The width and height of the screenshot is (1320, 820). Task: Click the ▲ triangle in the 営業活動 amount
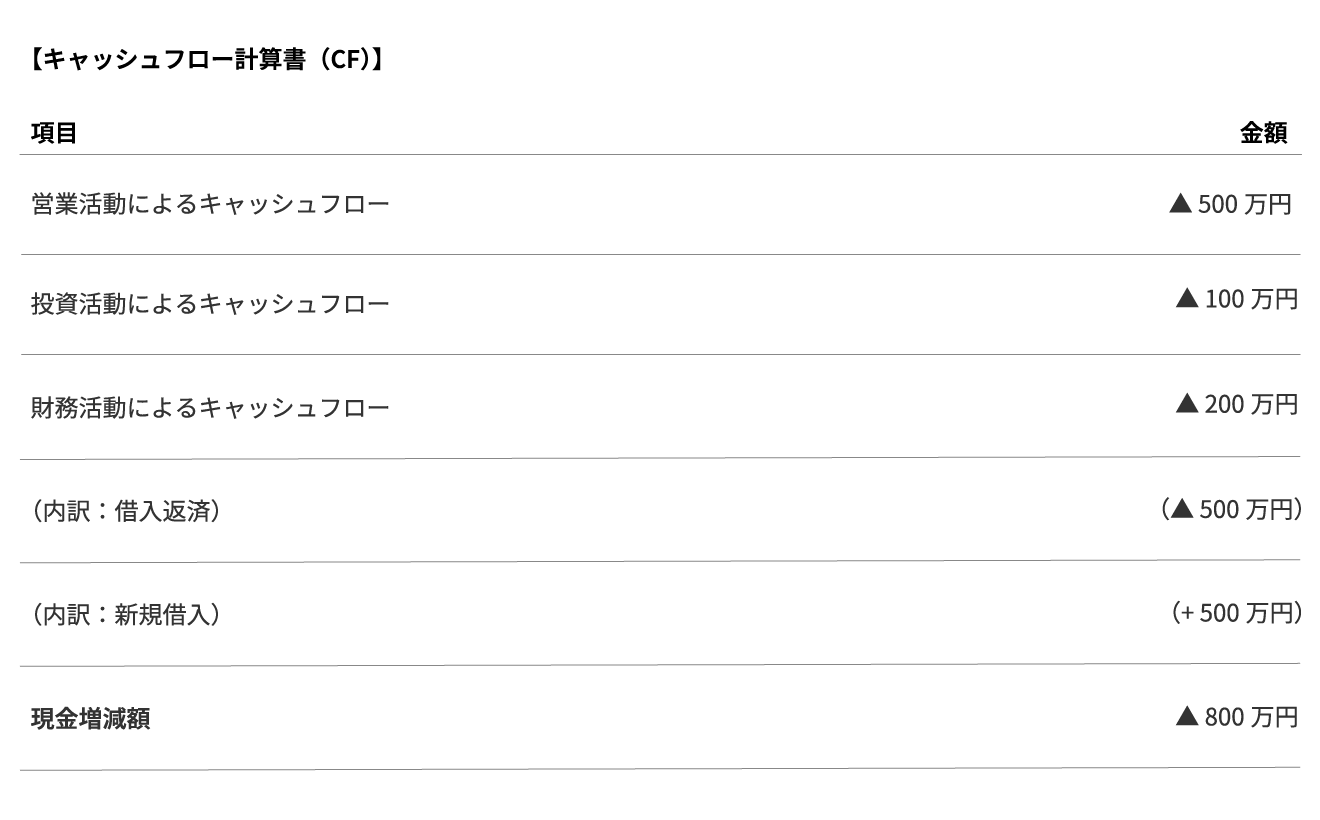tap(1180, 205)
